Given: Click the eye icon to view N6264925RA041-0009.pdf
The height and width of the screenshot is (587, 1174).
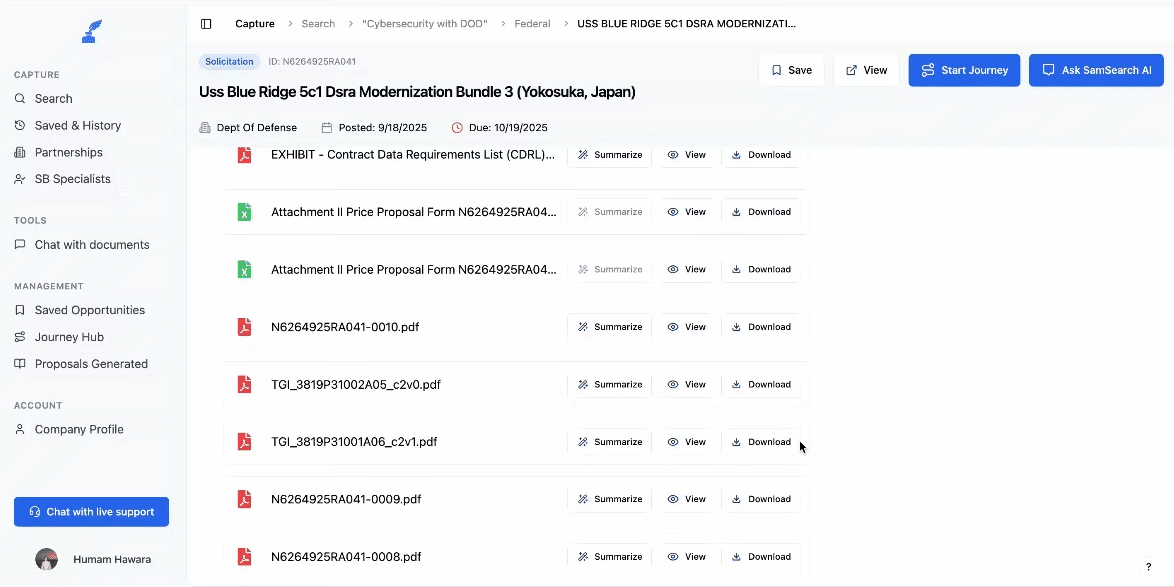Looking at the screenshot, I should (672, 498).
